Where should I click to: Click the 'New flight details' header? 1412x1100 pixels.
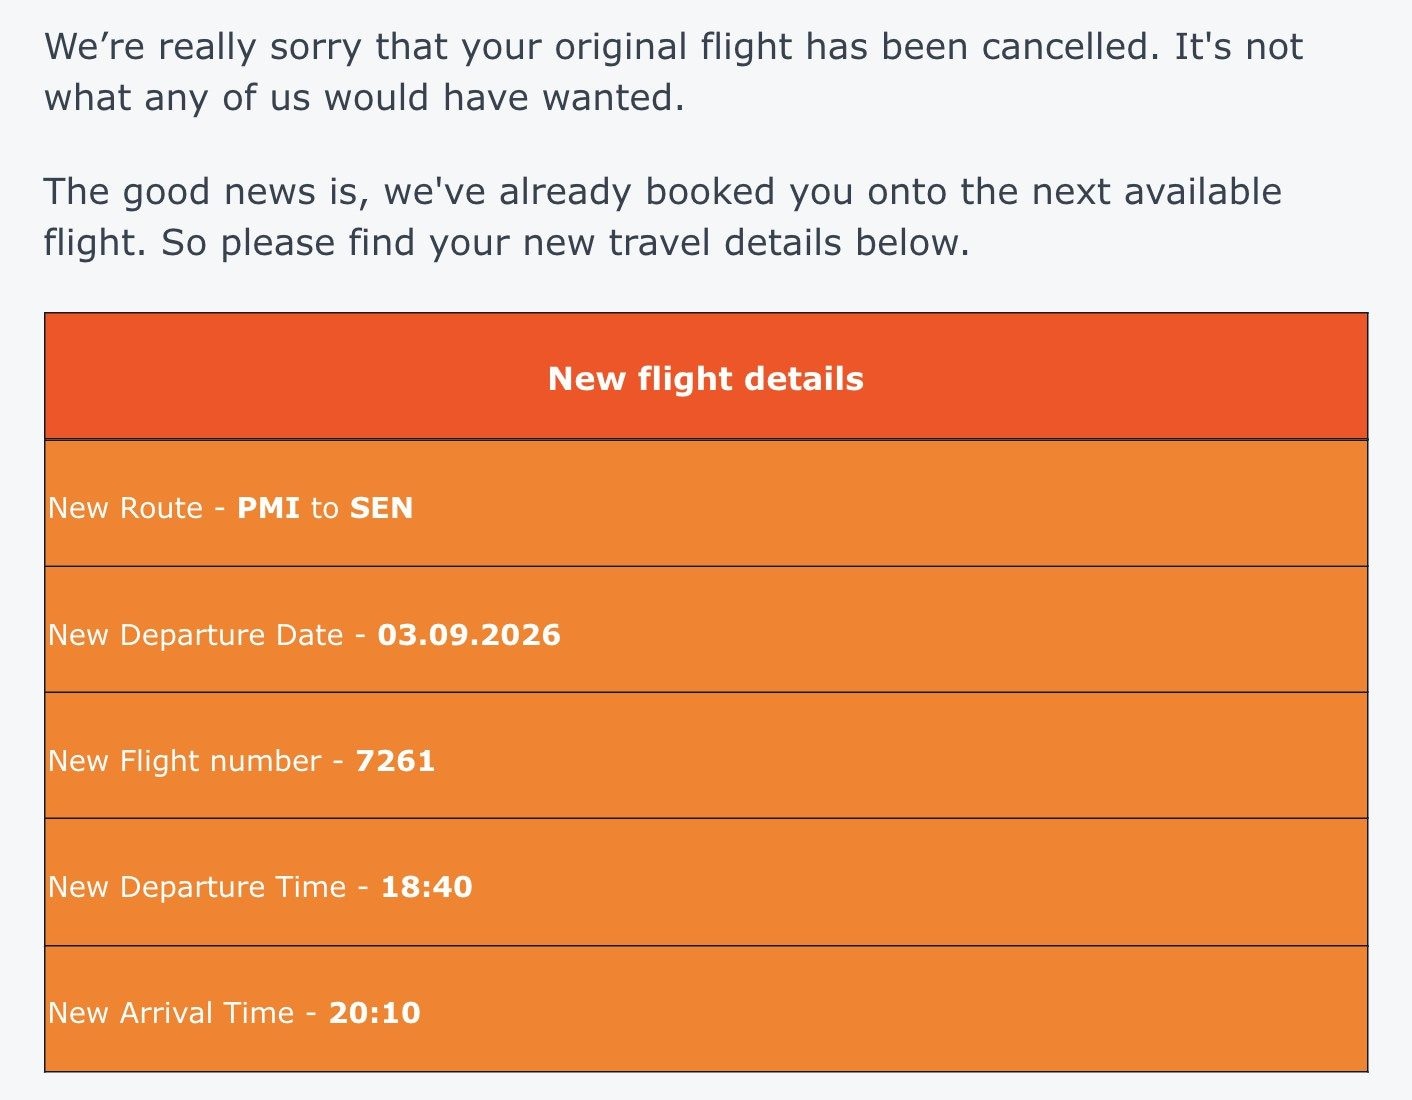(x=706, y=378)
